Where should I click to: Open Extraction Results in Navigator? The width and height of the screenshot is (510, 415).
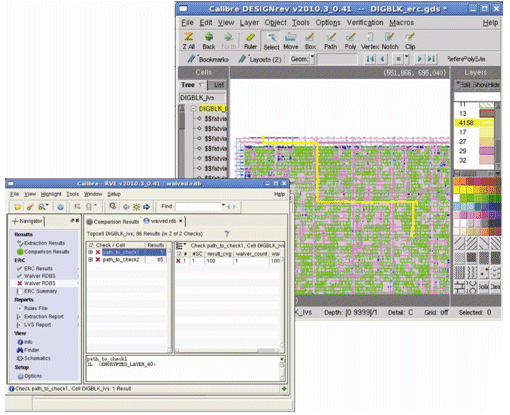click(x=41, y=243)
